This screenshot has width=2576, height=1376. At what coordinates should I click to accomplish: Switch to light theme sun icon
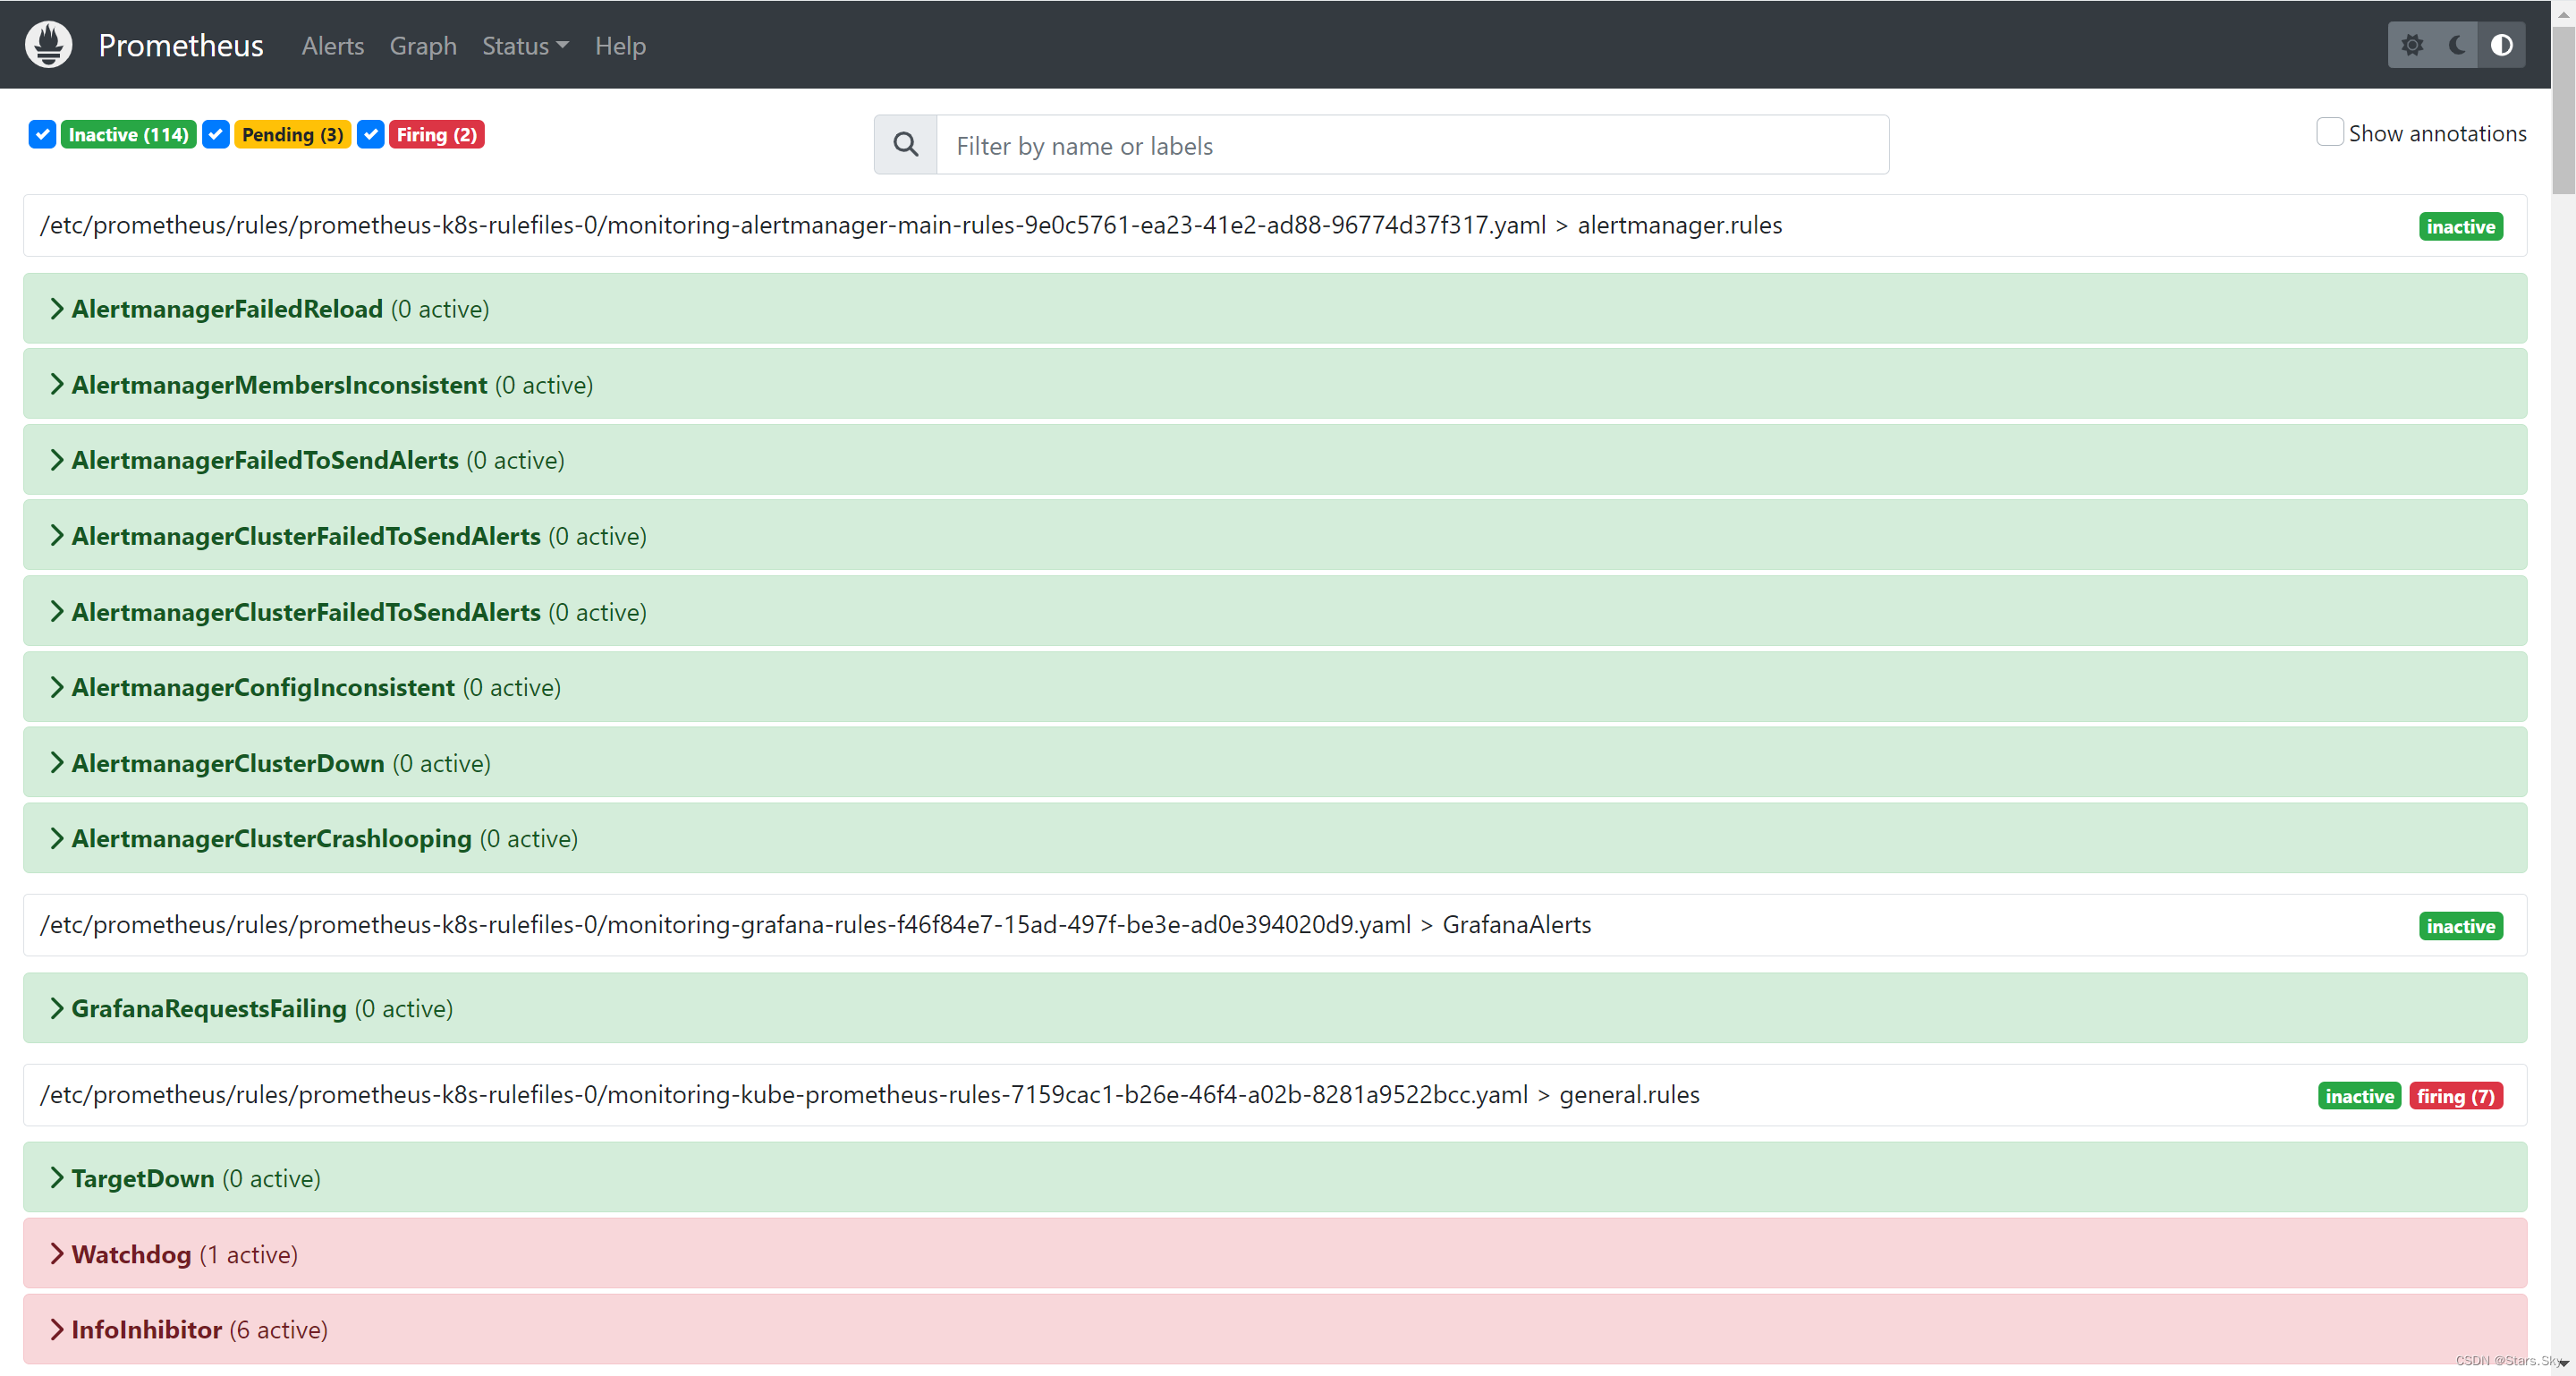(x=2412, y=45)
